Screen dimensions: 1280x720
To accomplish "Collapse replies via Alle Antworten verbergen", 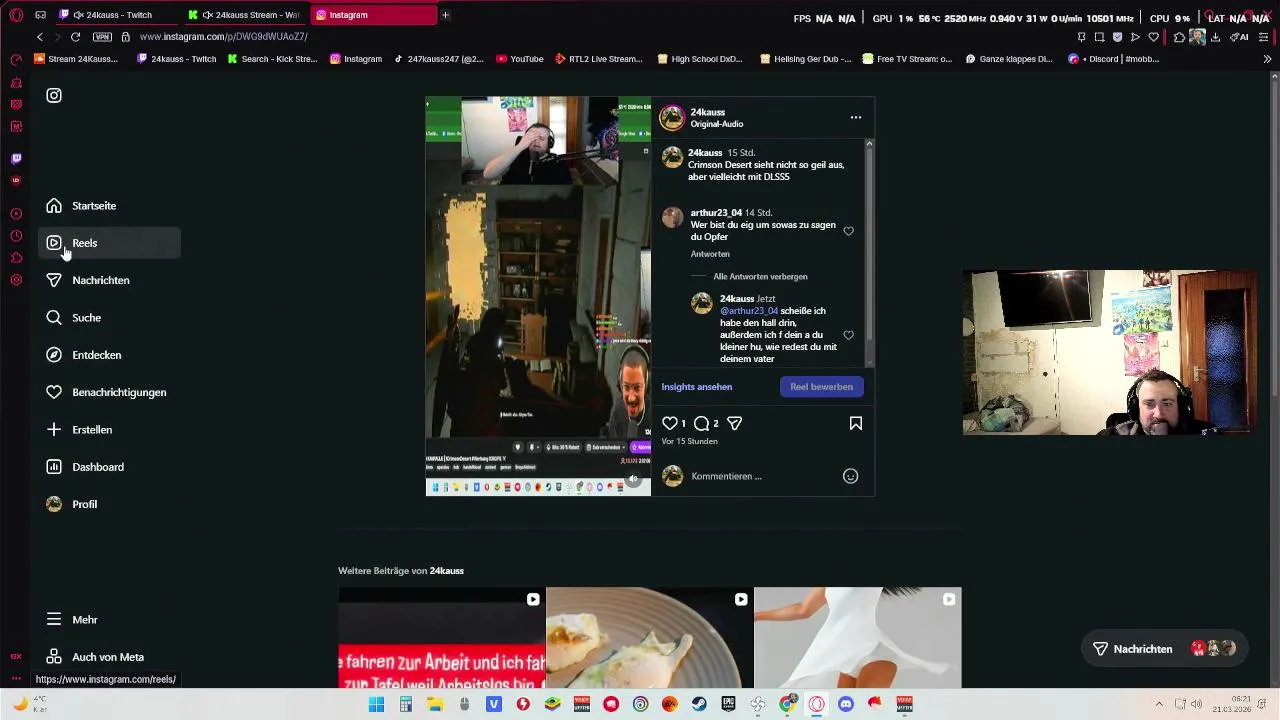I will tap(760, 276).
